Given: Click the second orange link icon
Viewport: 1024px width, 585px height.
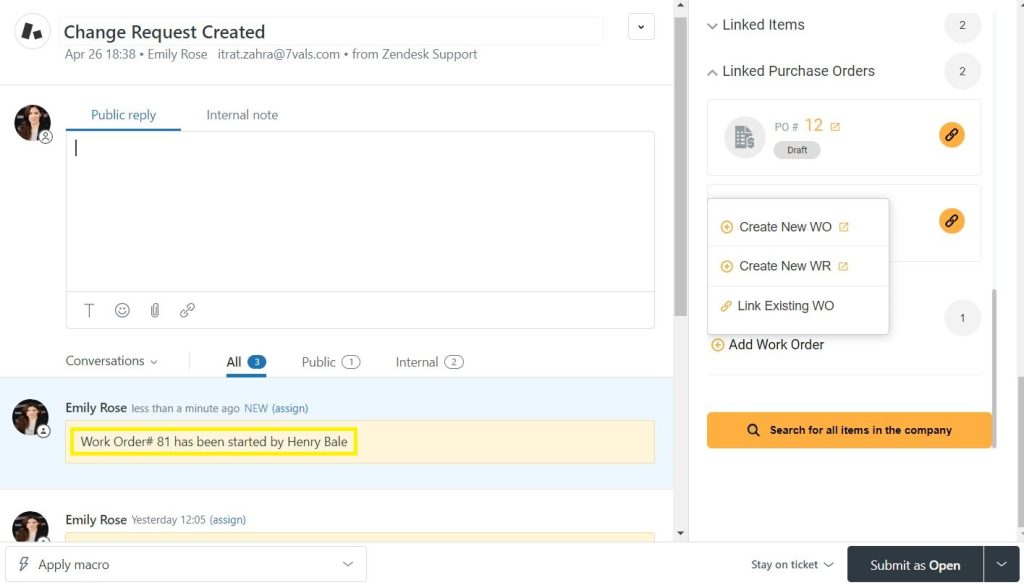Looking at the screenshot, I should coord(952,221).
